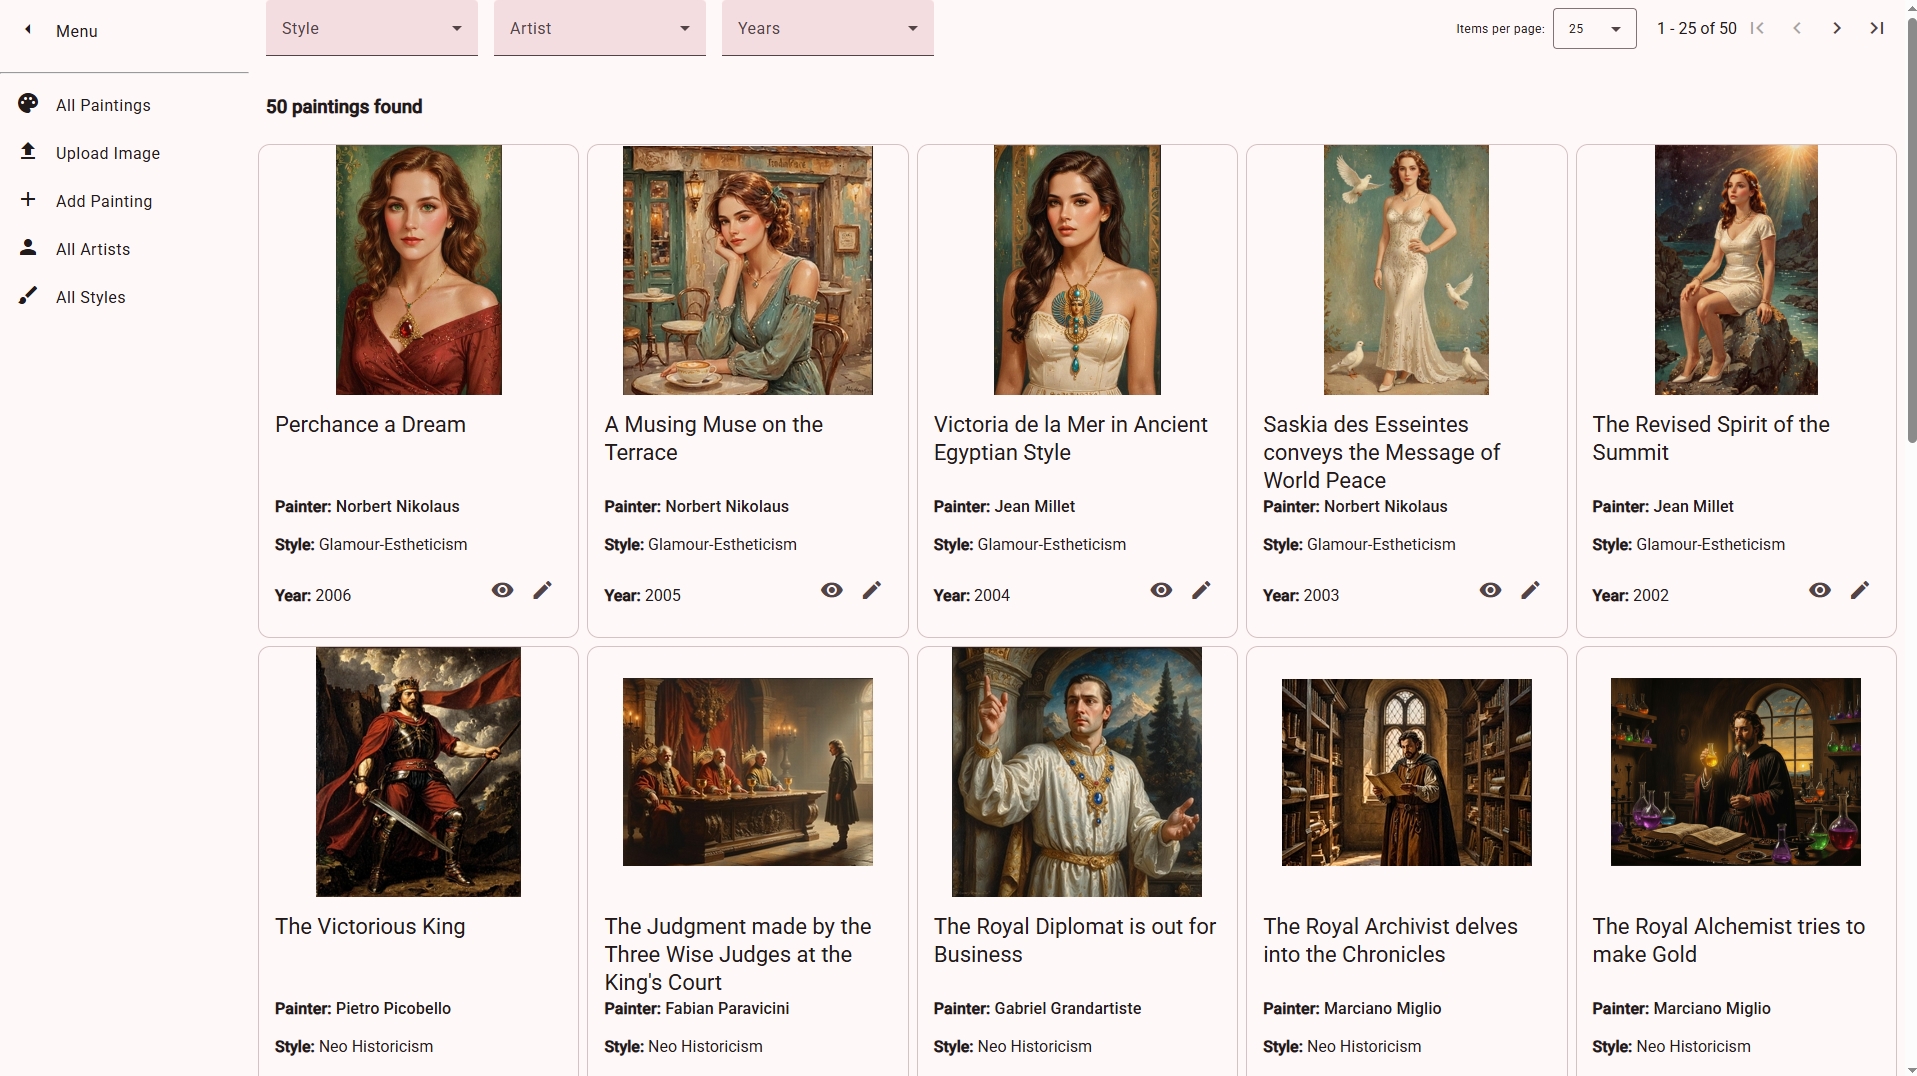The height and width of the screenshot is (1076, 1917).
Task: Go to All Paintings
Action: pos(103,105)
